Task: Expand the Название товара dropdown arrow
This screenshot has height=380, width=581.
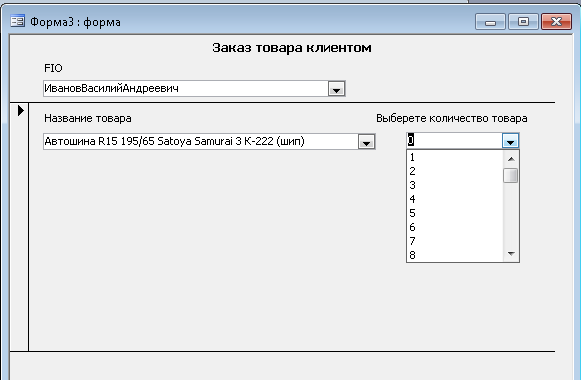Action: pyautogui.click(x=366, y=142)
